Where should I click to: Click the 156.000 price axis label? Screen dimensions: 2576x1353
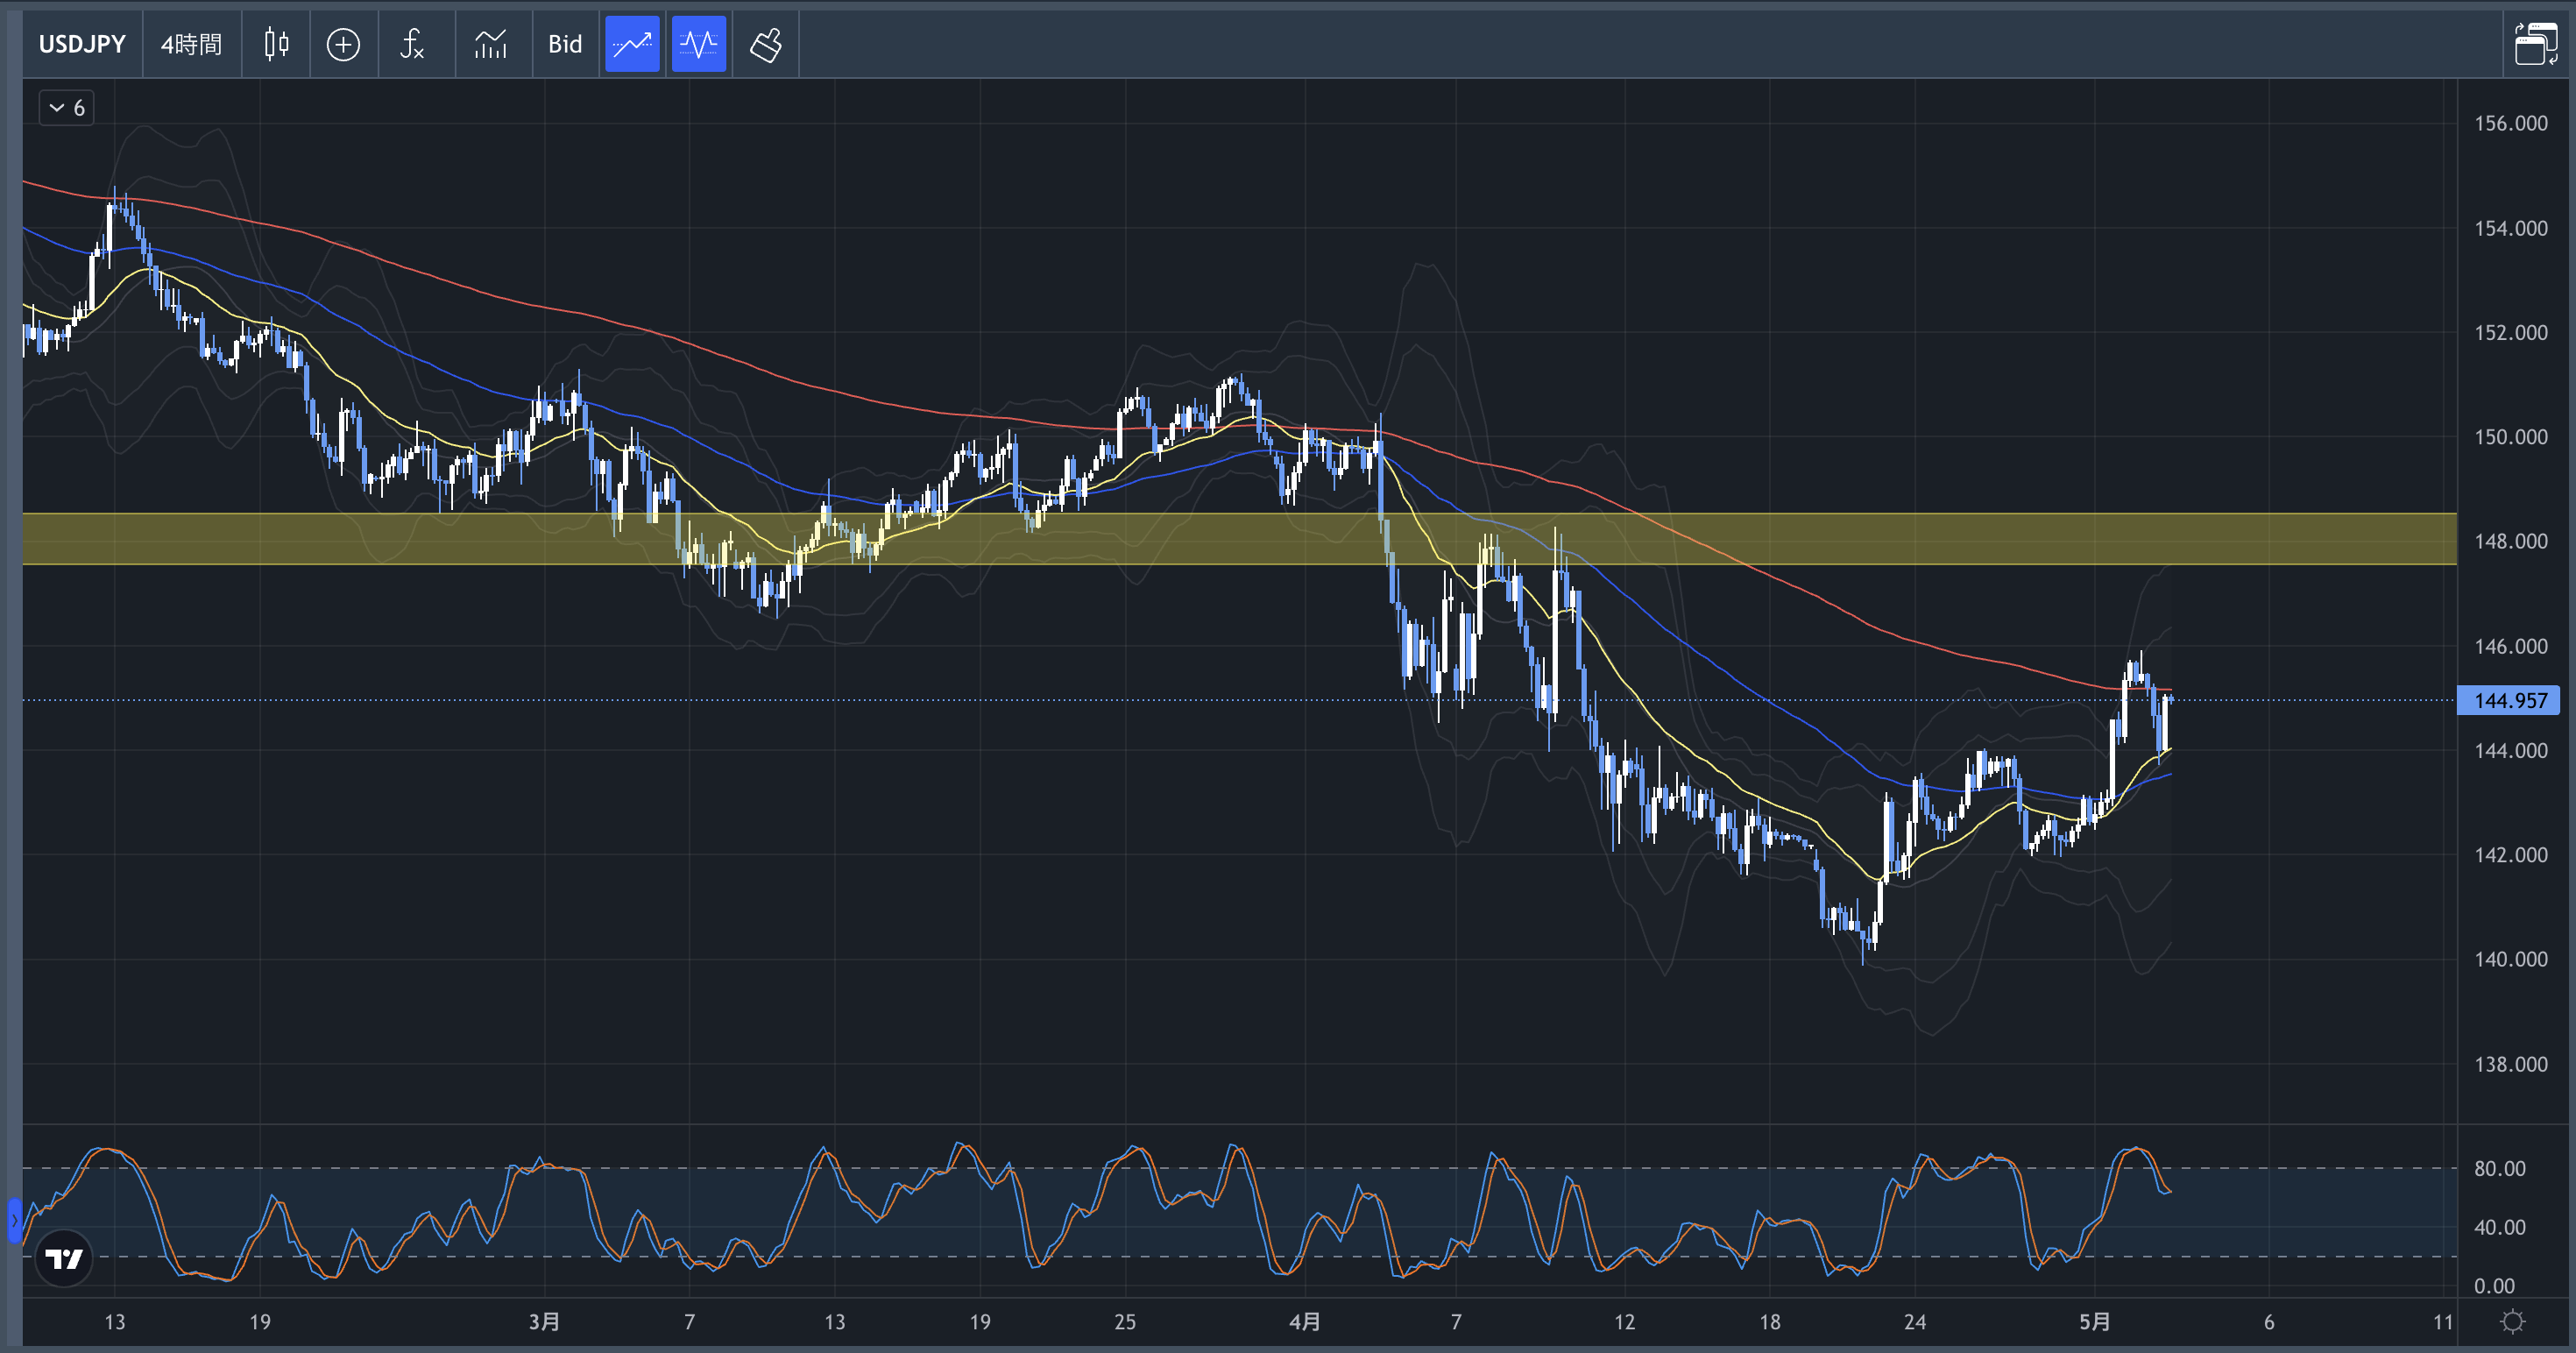point(2510,123)
